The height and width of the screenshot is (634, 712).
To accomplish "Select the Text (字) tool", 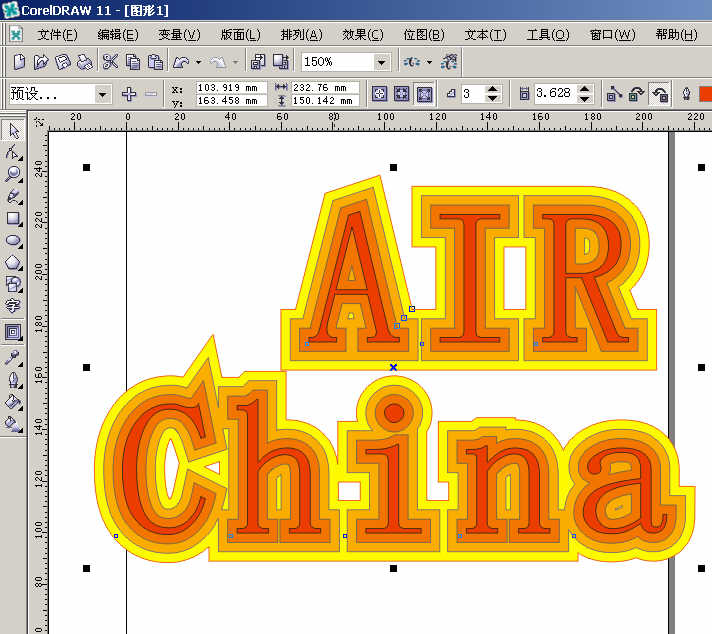I will [13, 306].
